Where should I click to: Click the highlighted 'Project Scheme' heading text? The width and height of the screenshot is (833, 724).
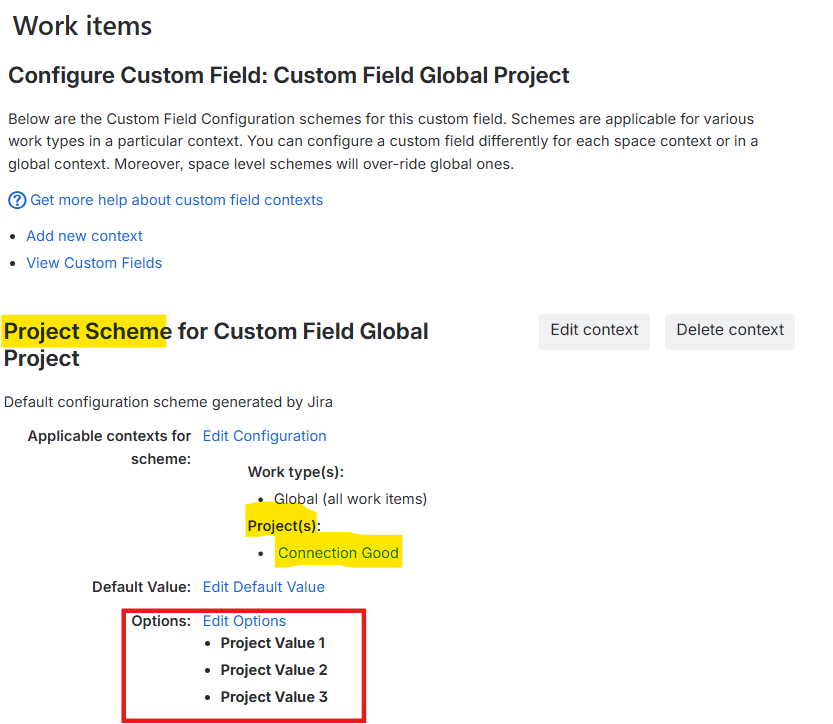[88, 331]
